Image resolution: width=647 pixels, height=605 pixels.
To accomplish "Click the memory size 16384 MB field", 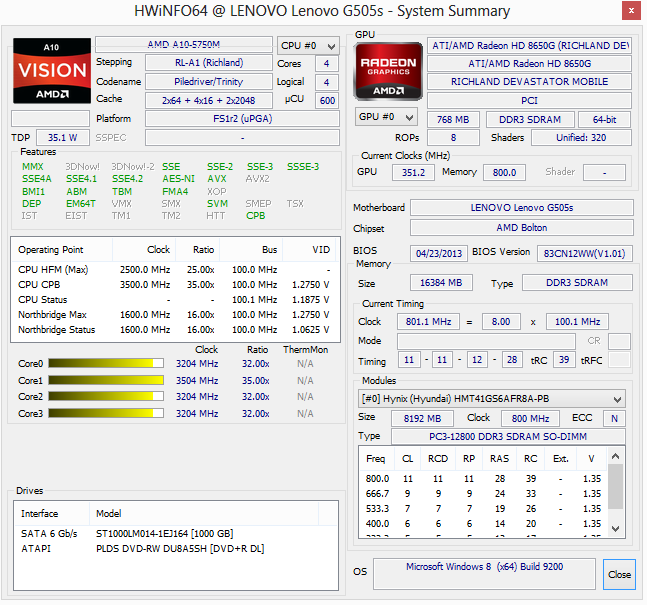I will pyautogui.click(x=441, y=283).
